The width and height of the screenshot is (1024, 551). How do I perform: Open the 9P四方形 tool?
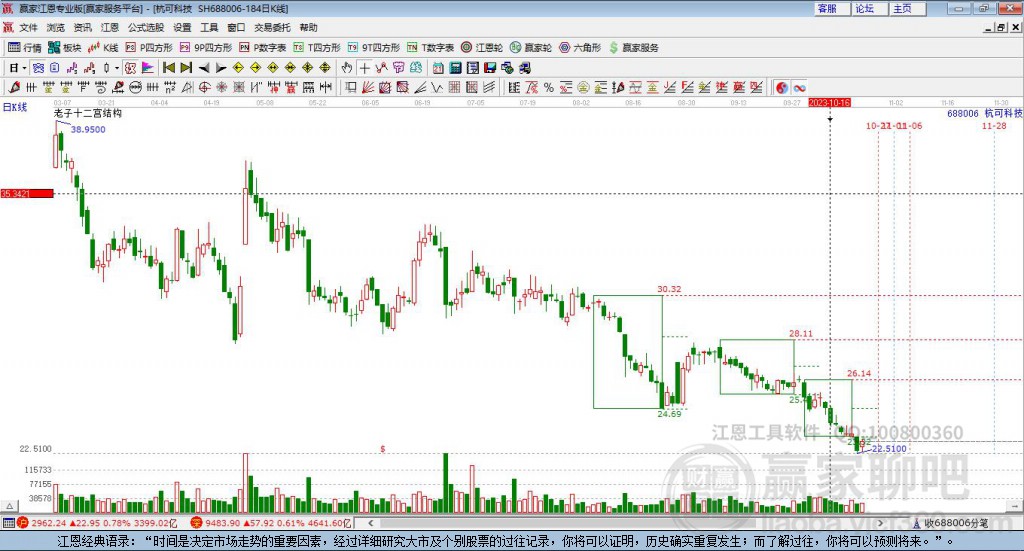pos(206,48)
